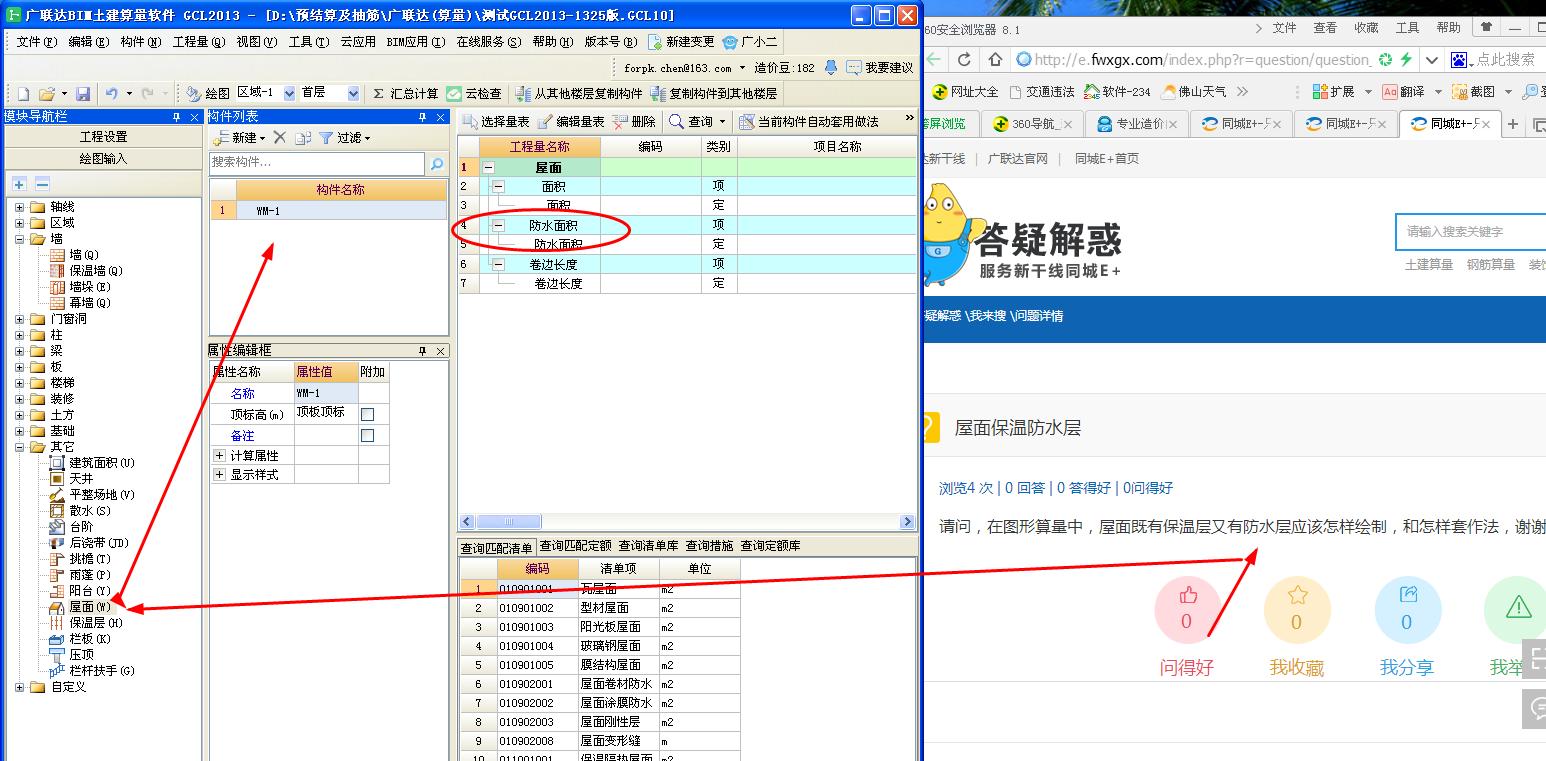The width and height of the screenshot is (1546, 761).
Task: Switch to 查询措施 tab
Action: coord(710,546)
